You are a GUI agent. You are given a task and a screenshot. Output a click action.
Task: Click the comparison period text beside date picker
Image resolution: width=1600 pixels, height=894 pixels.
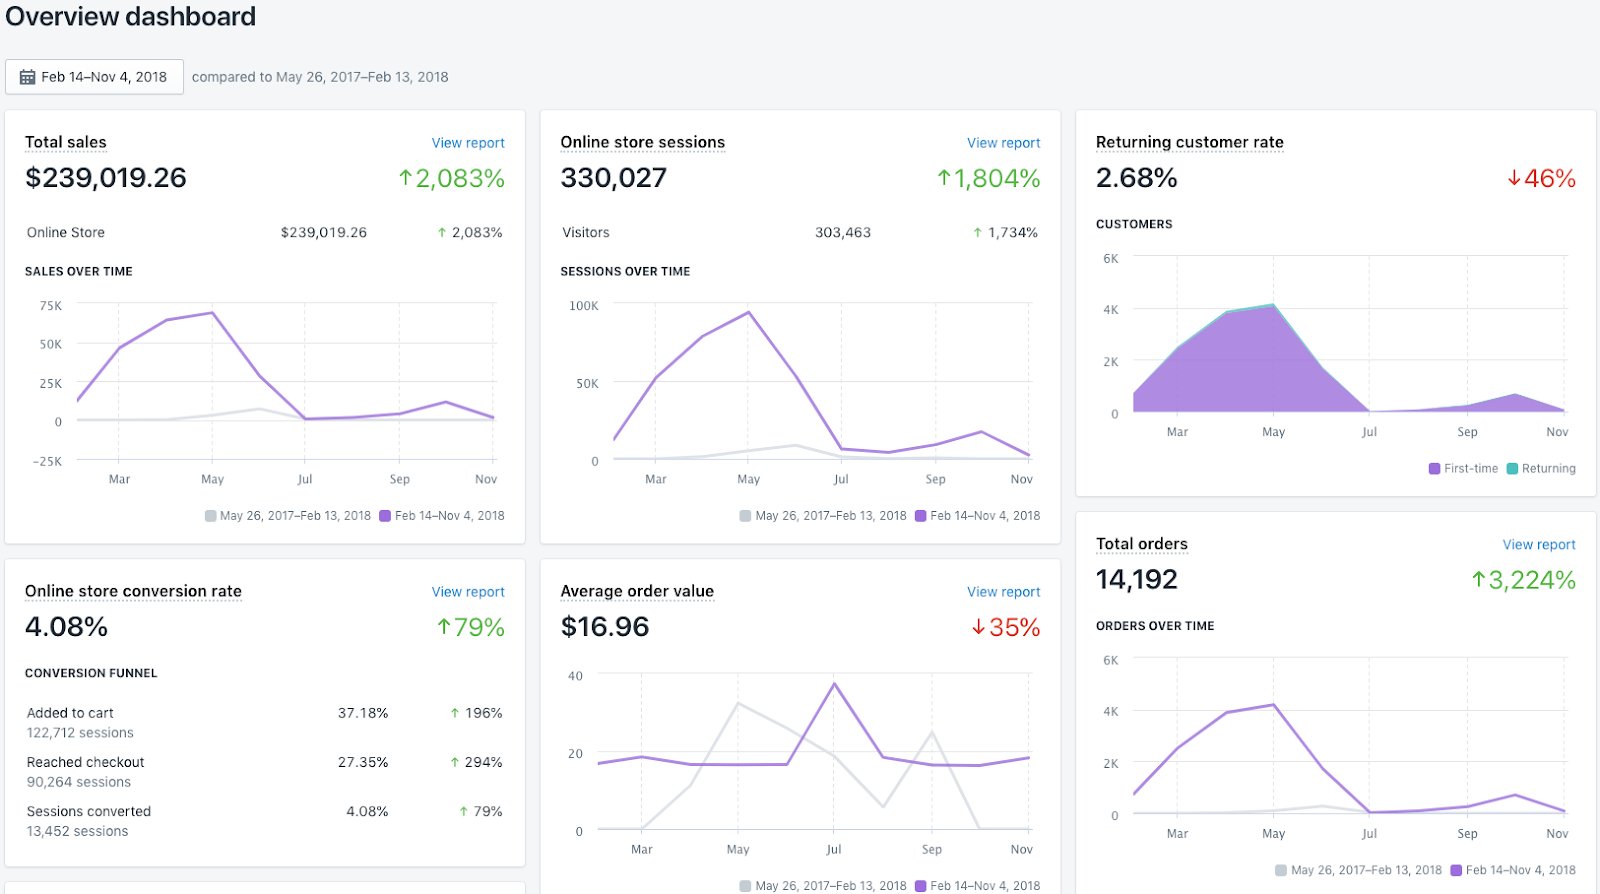pyautogui.click(x=320, y=77)
